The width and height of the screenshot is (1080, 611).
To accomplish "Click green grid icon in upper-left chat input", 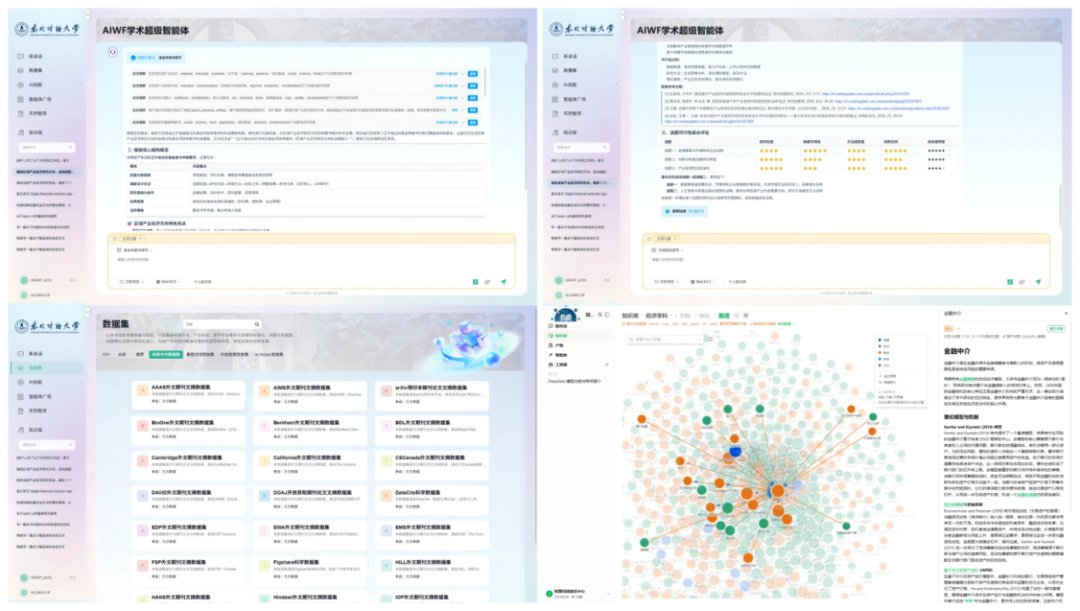I will click(x=475, y=282).
